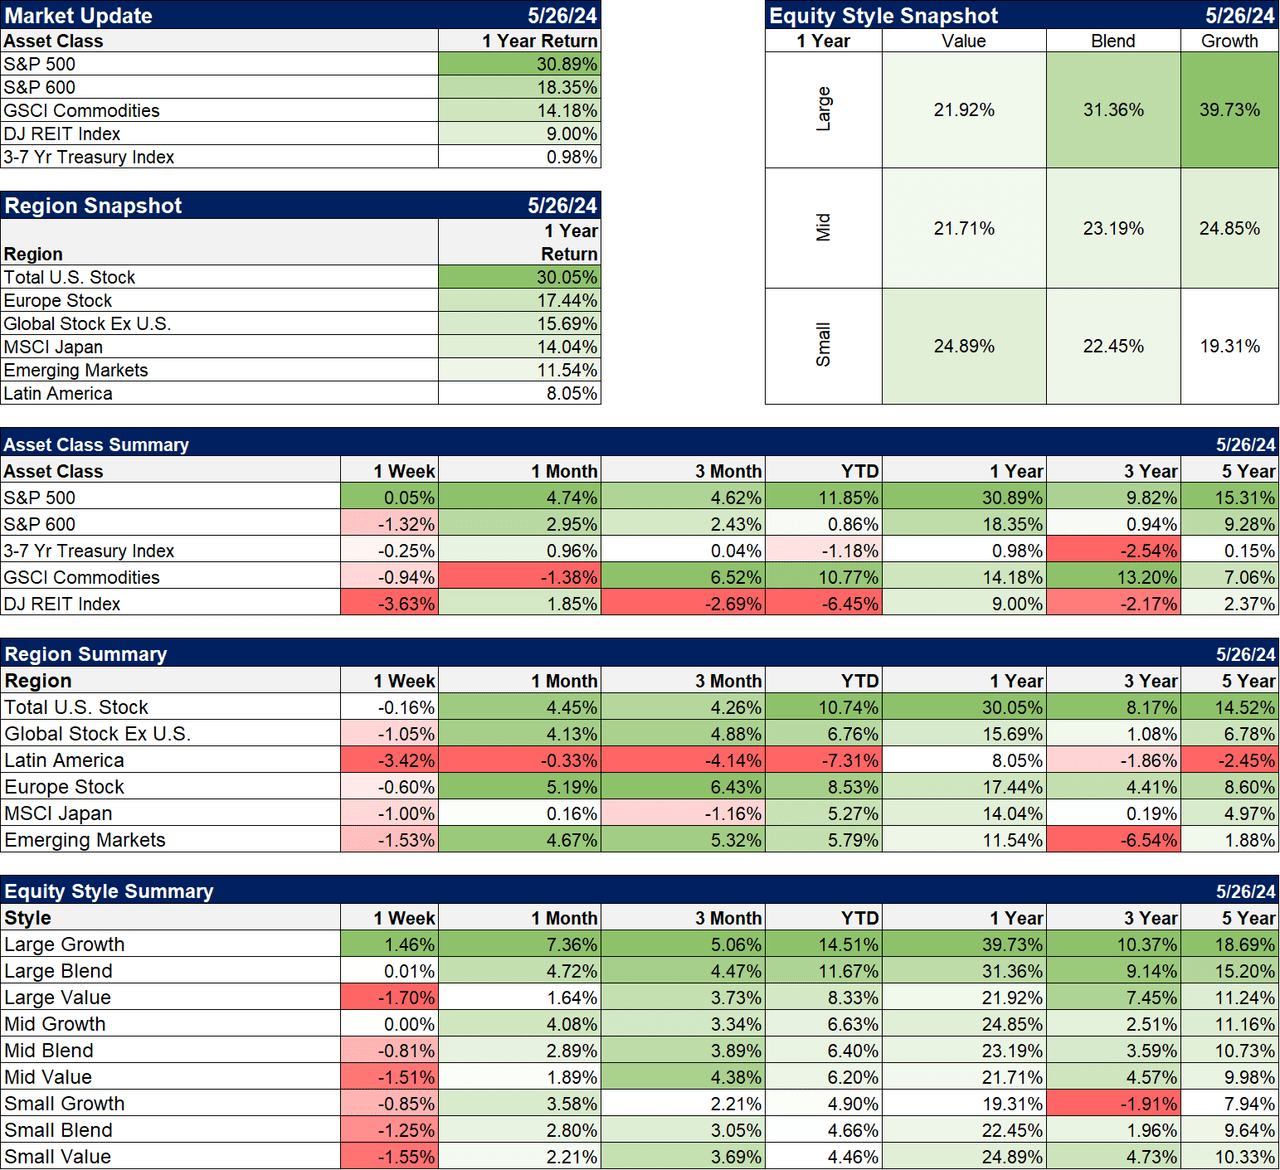
Task: Click GSCI Commodities 14.18% in Market Update
Action: [520, 111]
